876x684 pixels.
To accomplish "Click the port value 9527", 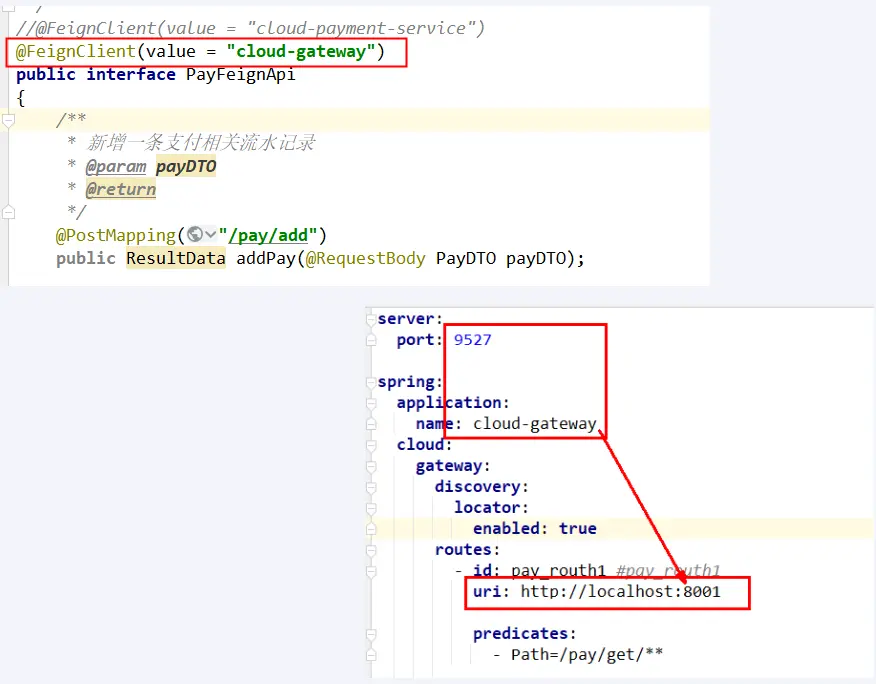I will (x=472, y=340).
